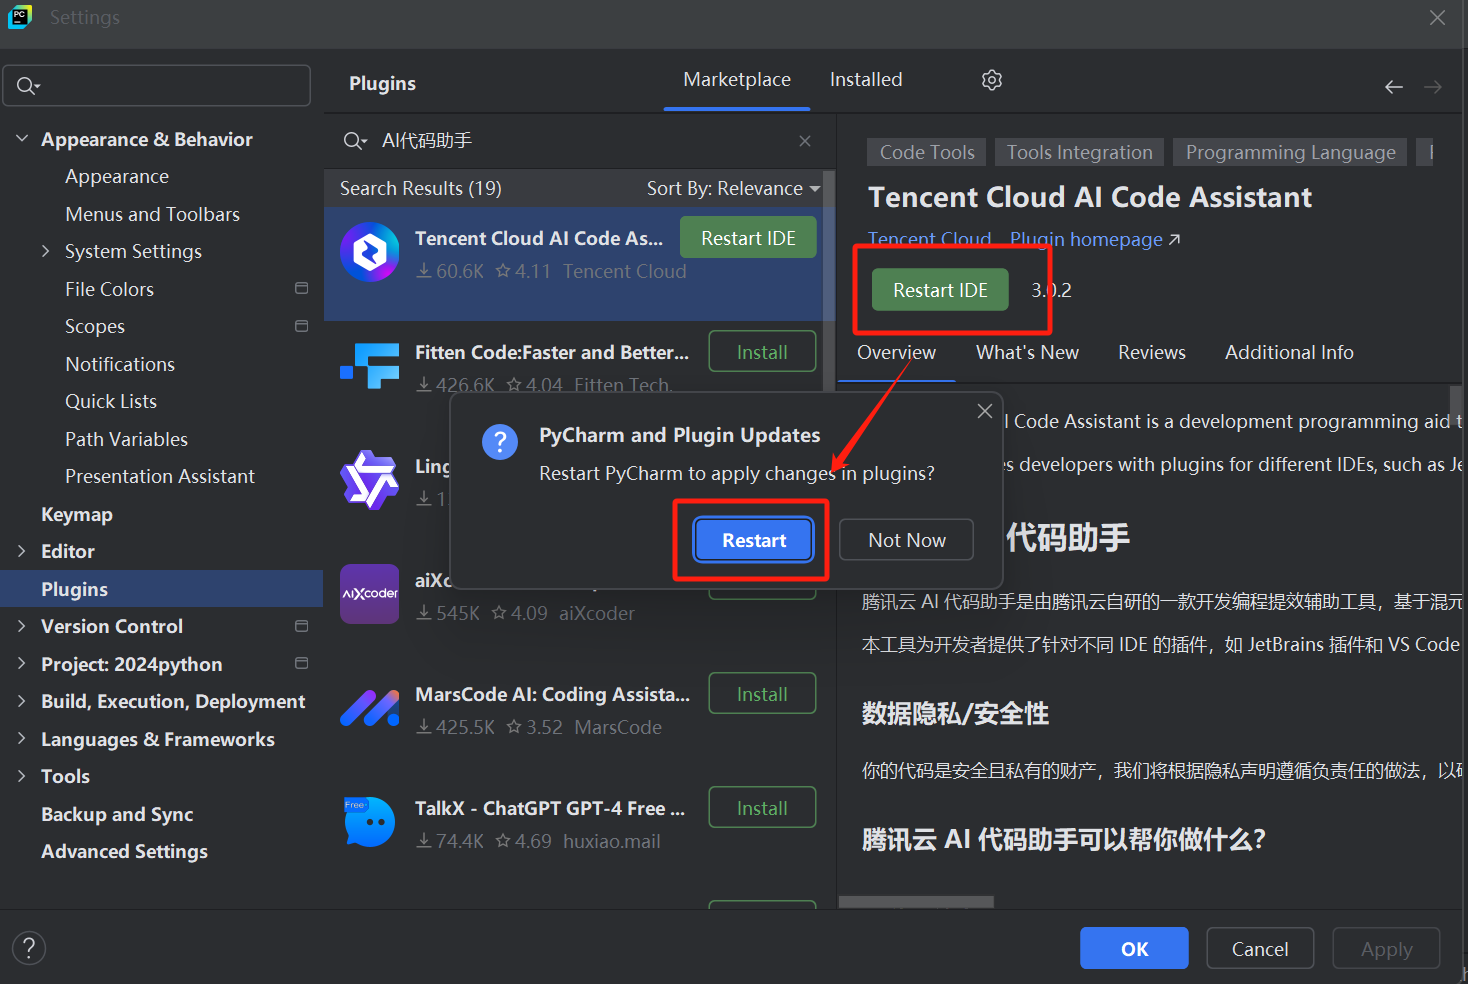Select Menus and Toolbars page
This screenshot has height=984, width=1468.
pos(152,214)
